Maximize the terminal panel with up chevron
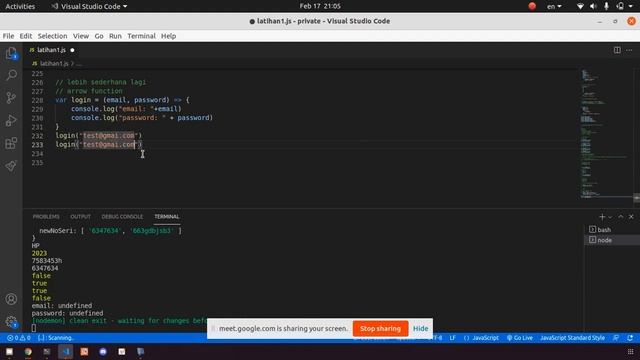640x360 pixels. click(620, 217)
